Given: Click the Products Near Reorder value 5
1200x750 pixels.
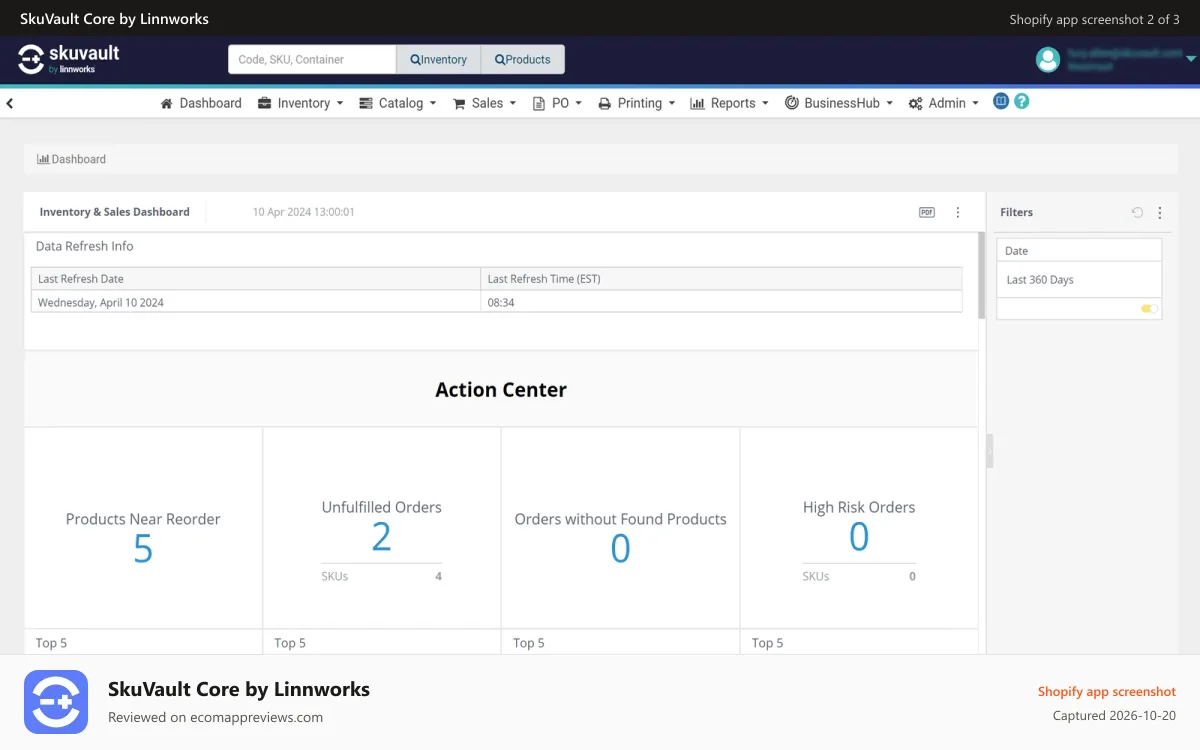Looking at the screenshot, I should point(143,549).
